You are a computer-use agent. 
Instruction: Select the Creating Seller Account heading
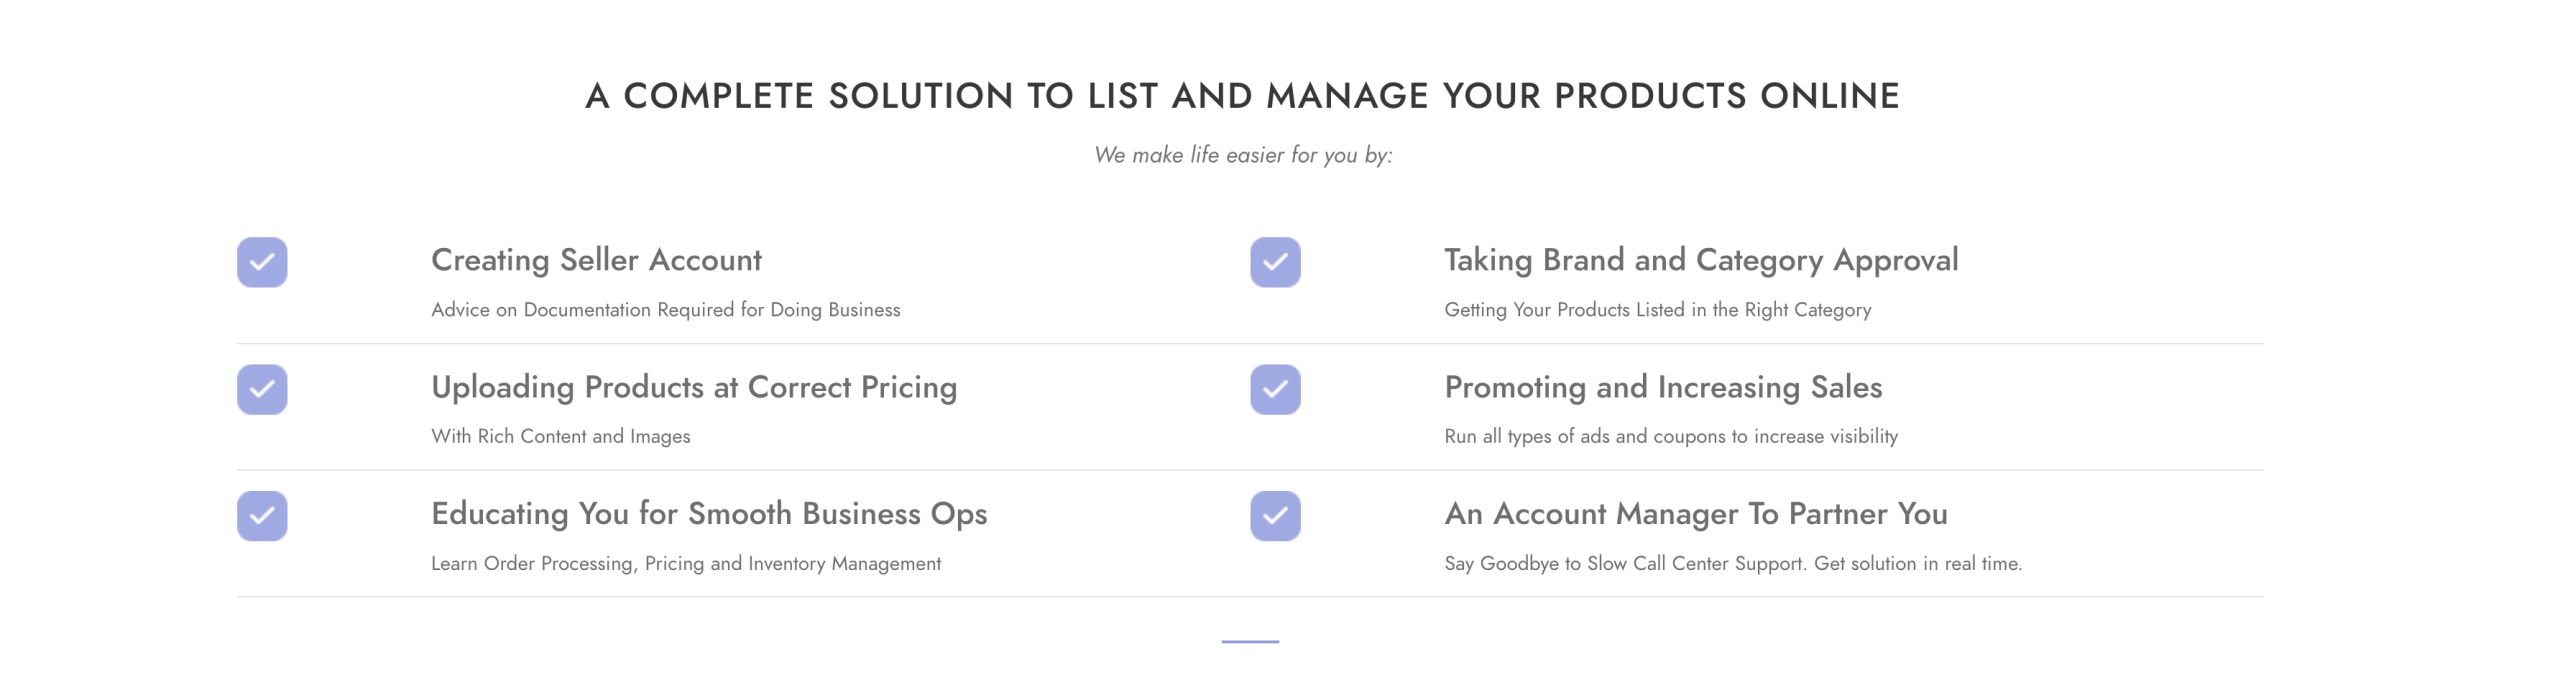point(596,260)
